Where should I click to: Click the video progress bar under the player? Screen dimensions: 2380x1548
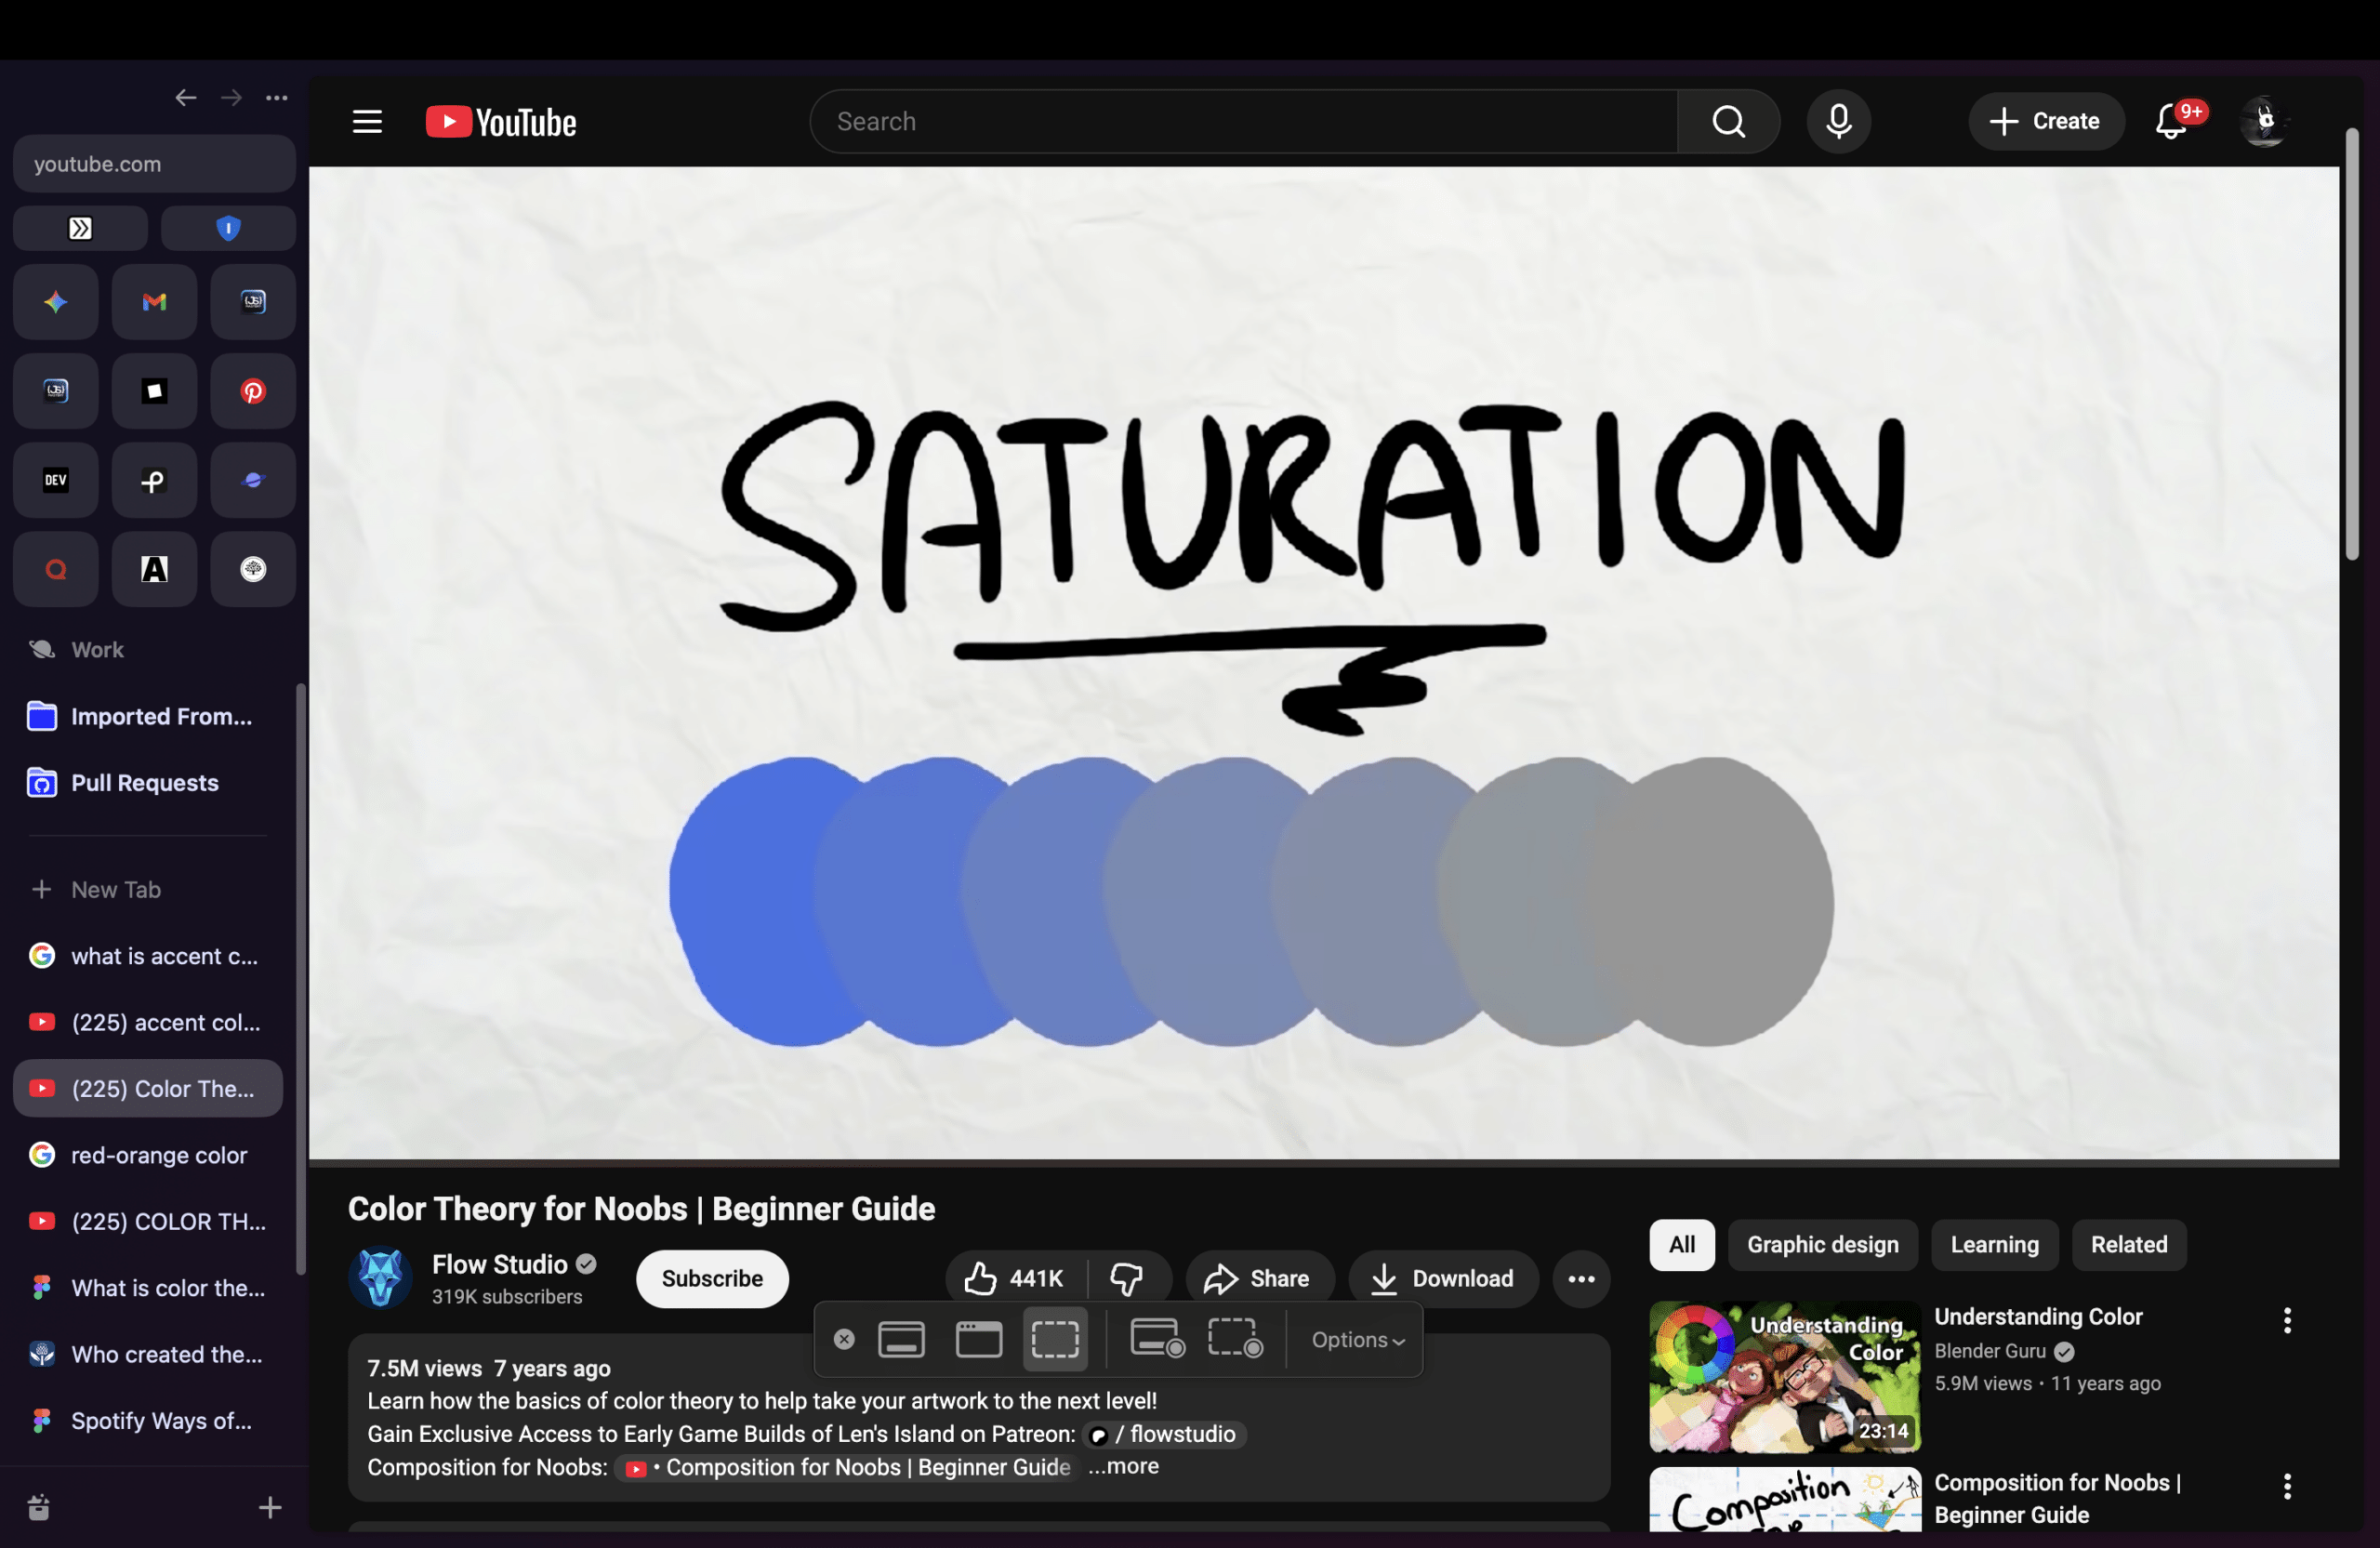click(1322, 1163)
